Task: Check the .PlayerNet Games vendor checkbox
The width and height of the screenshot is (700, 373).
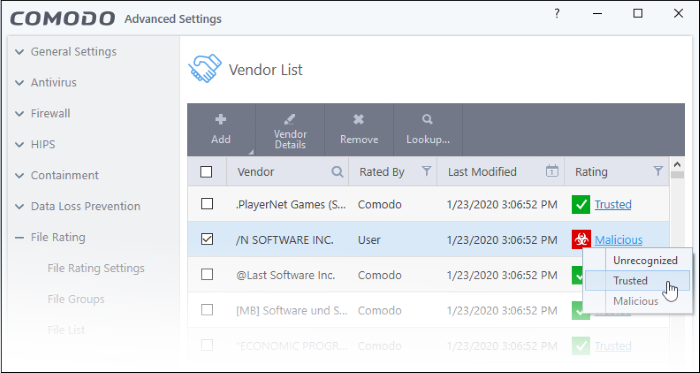Action: [x=207, y=204]
